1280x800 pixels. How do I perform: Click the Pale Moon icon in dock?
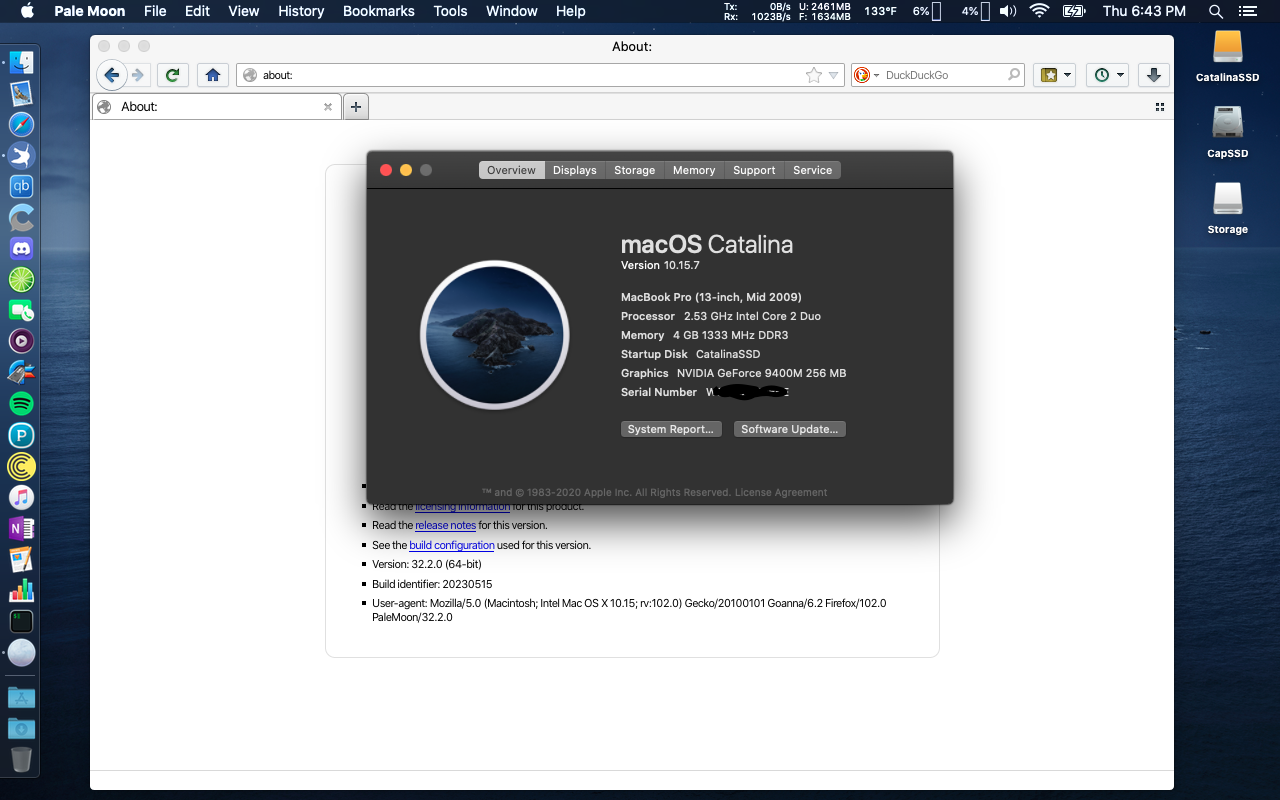pyautogui.click(x=21, y=653)
